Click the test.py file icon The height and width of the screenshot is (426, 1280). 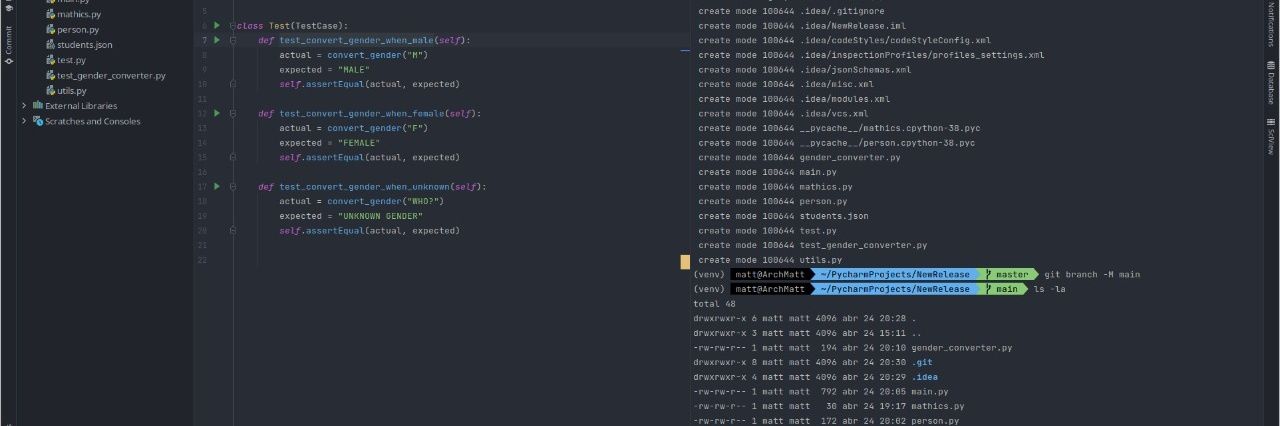point(49,60)
